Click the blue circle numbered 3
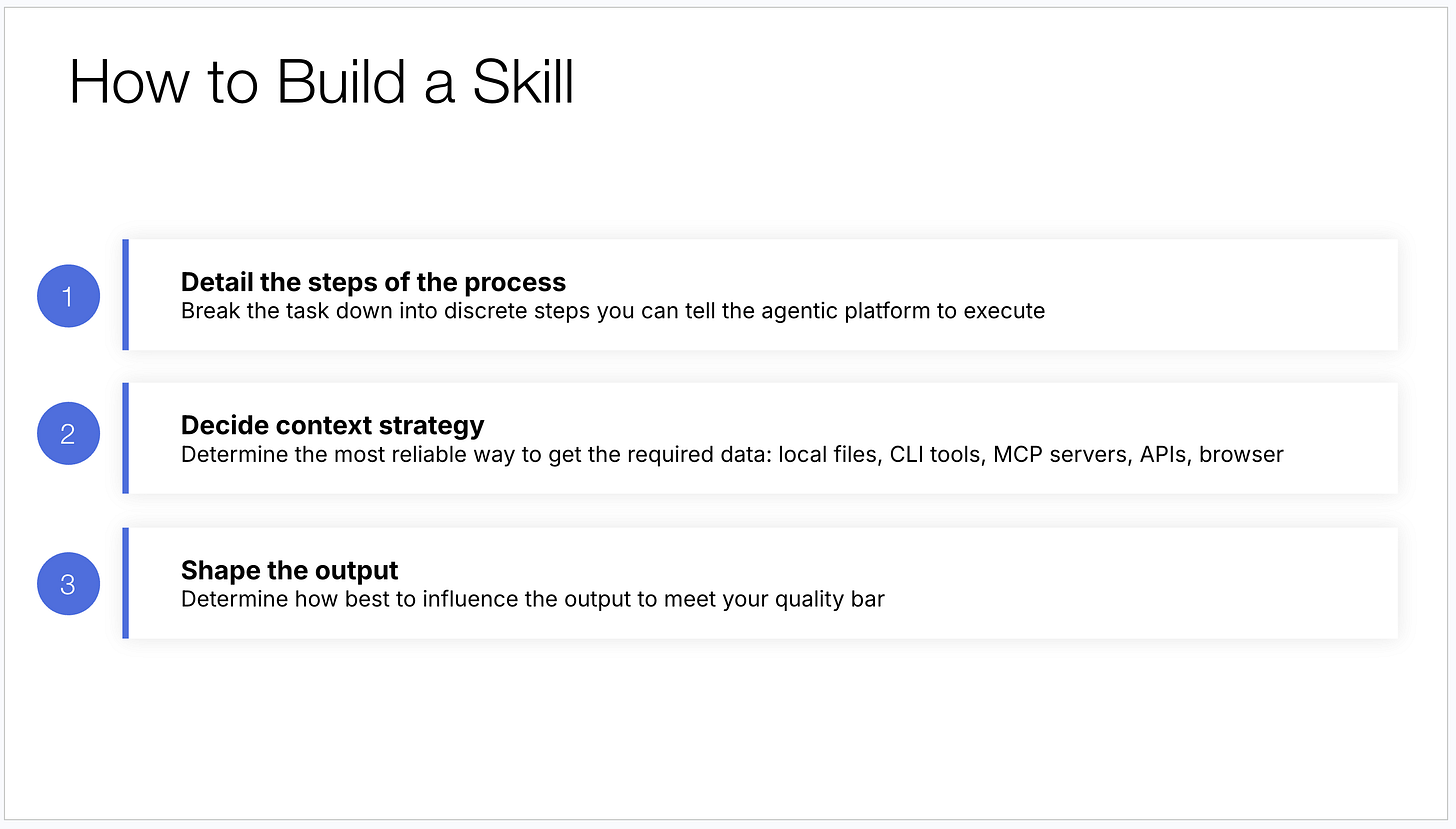Image resolution: width=1456 pixels, height=829 pixels. [x=68, y=583]
